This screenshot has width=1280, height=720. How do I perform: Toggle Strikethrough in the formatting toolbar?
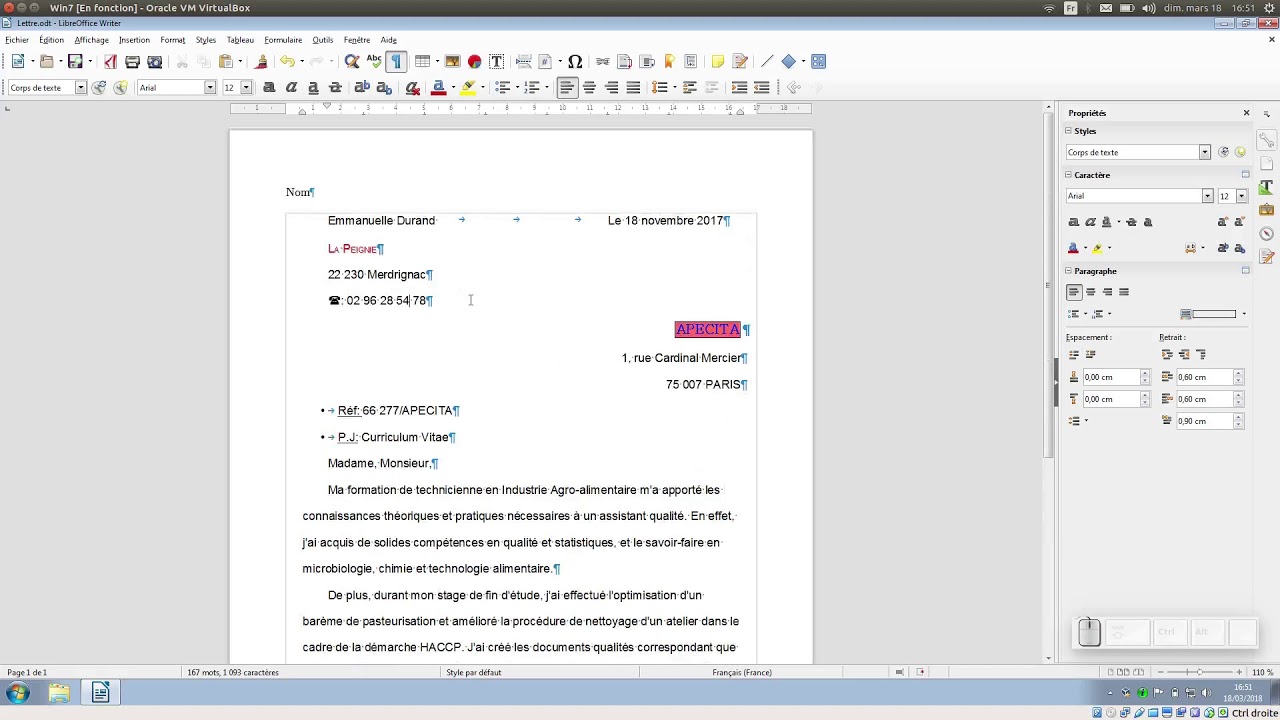point(335,88)
